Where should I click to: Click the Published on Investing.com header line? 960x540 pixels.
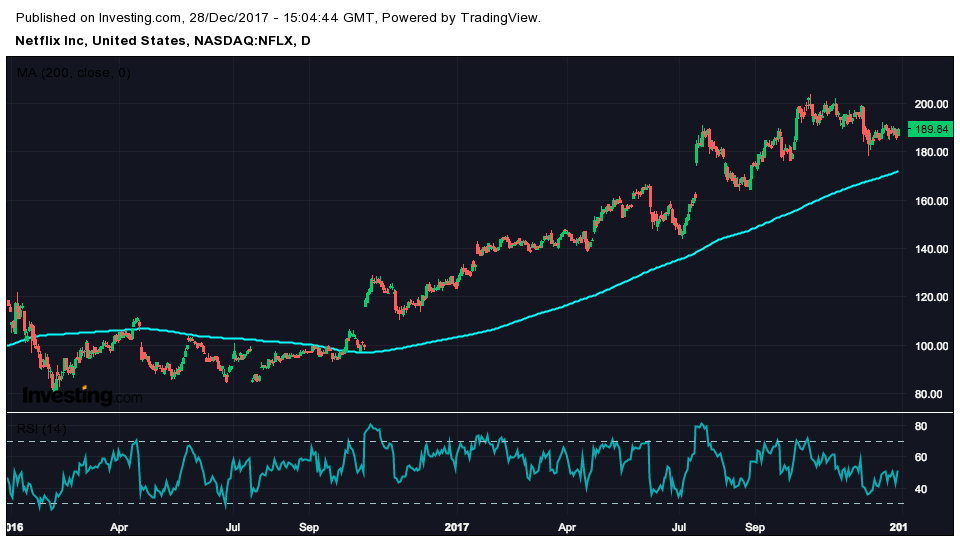click(x=278, y=18)
